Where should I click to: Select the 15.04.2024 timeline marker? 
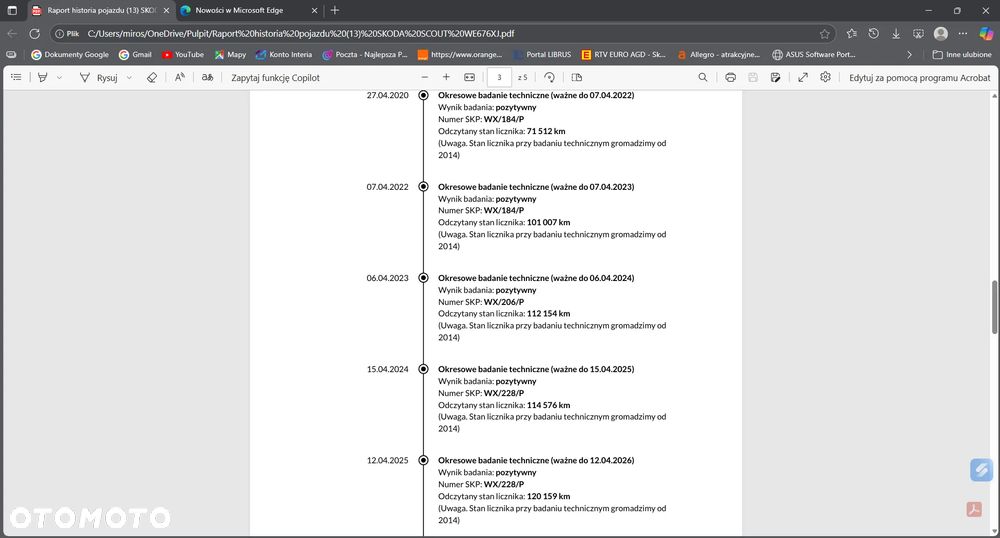(x=423, y=368)
